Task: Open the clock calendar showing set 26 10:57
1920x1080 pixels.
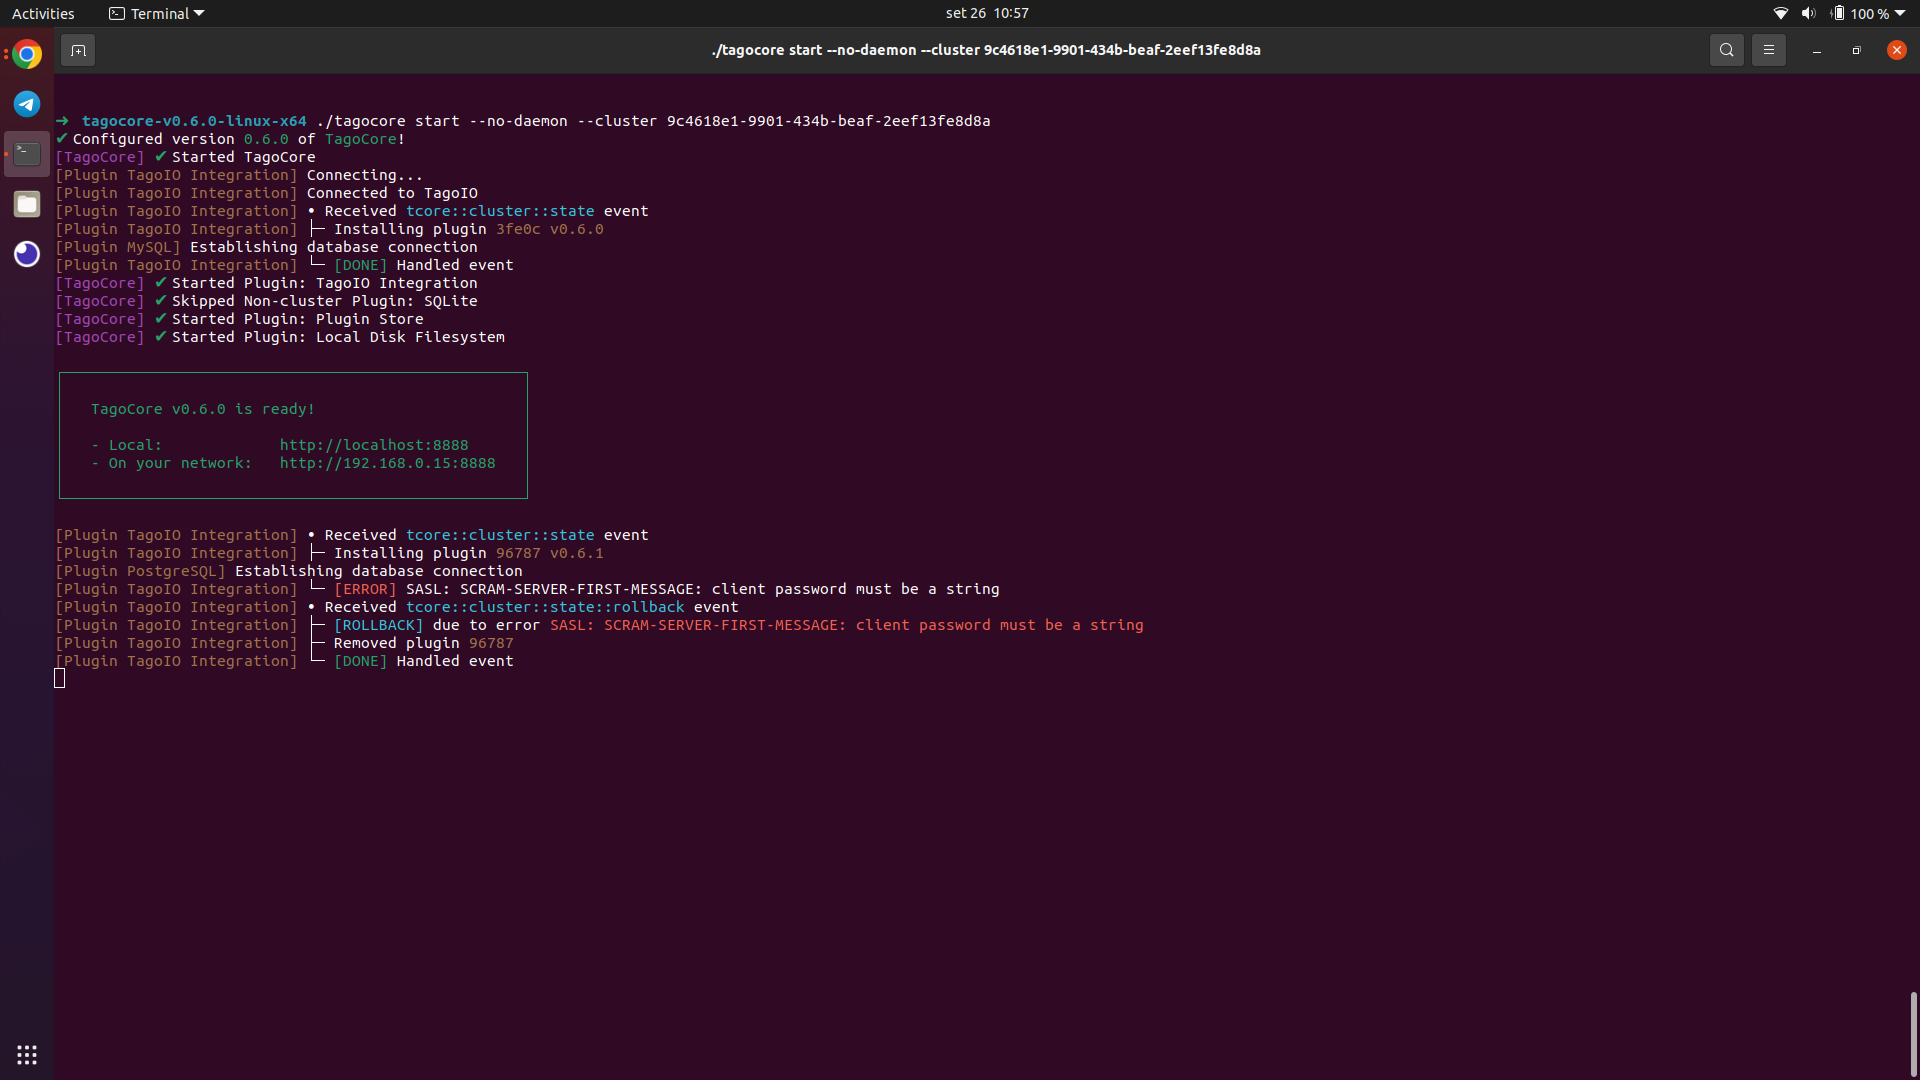Action: [986, 13]
